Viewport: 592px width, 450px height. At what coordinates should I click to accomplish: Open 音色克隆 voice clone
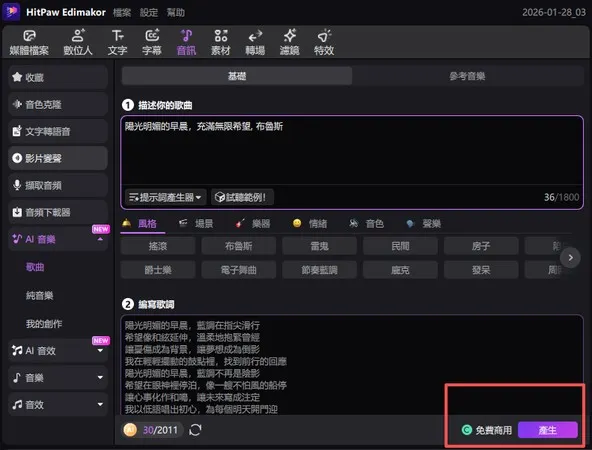point(58,105)
